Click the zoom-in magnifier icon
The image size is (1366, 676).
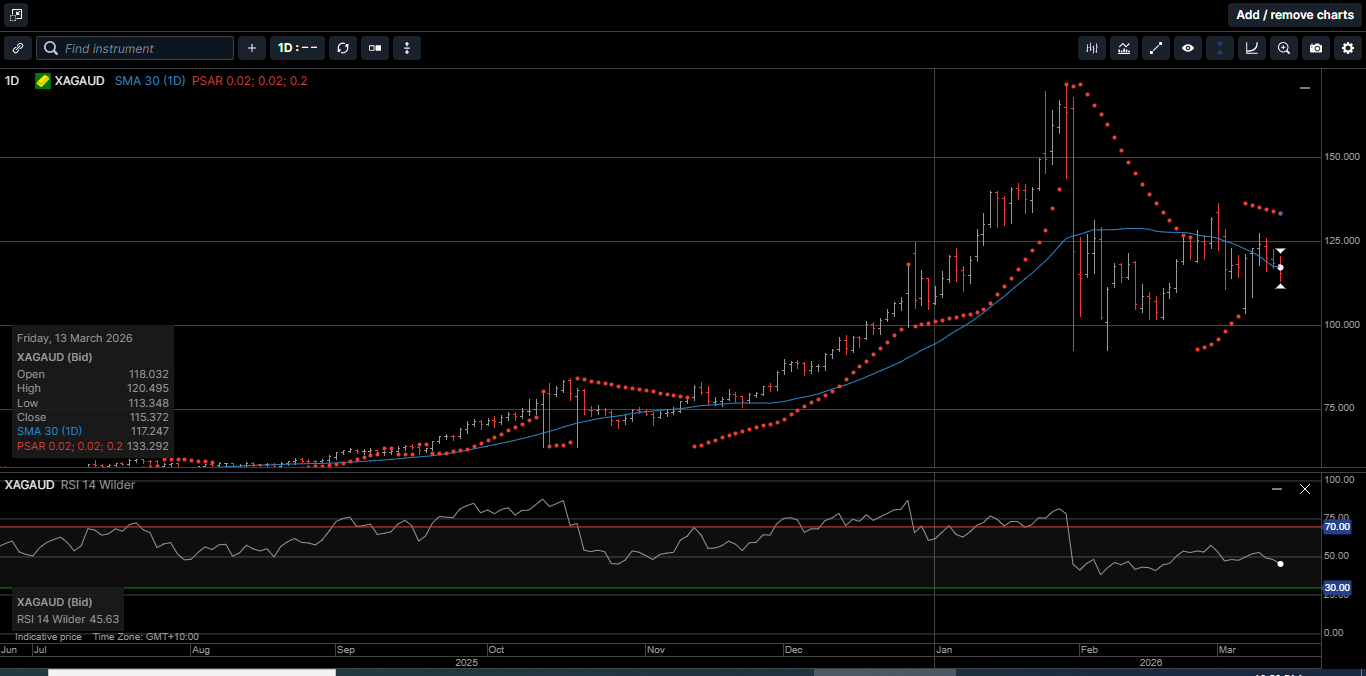click(x=1284, y=48)
